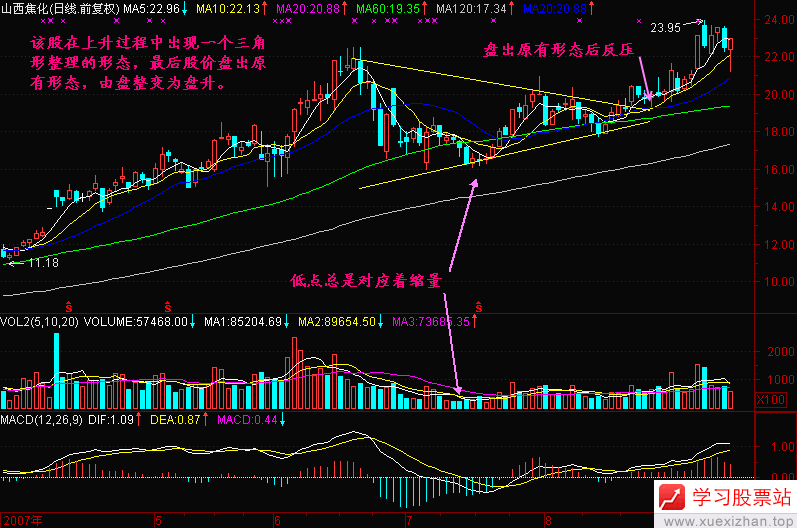Click the month 5 marker on the date axis
Image resolution: width=797 pixels, height=528 pixels.
(x=159, y=521)
